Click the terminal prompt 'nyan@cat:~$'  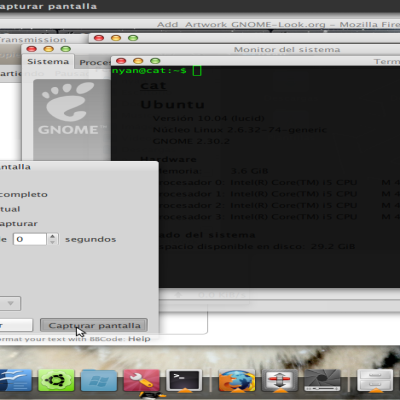149,70
